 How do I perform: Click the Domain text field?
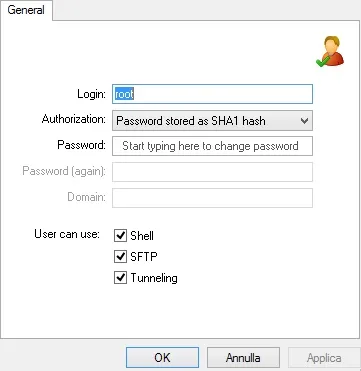[x=212, y=198]
